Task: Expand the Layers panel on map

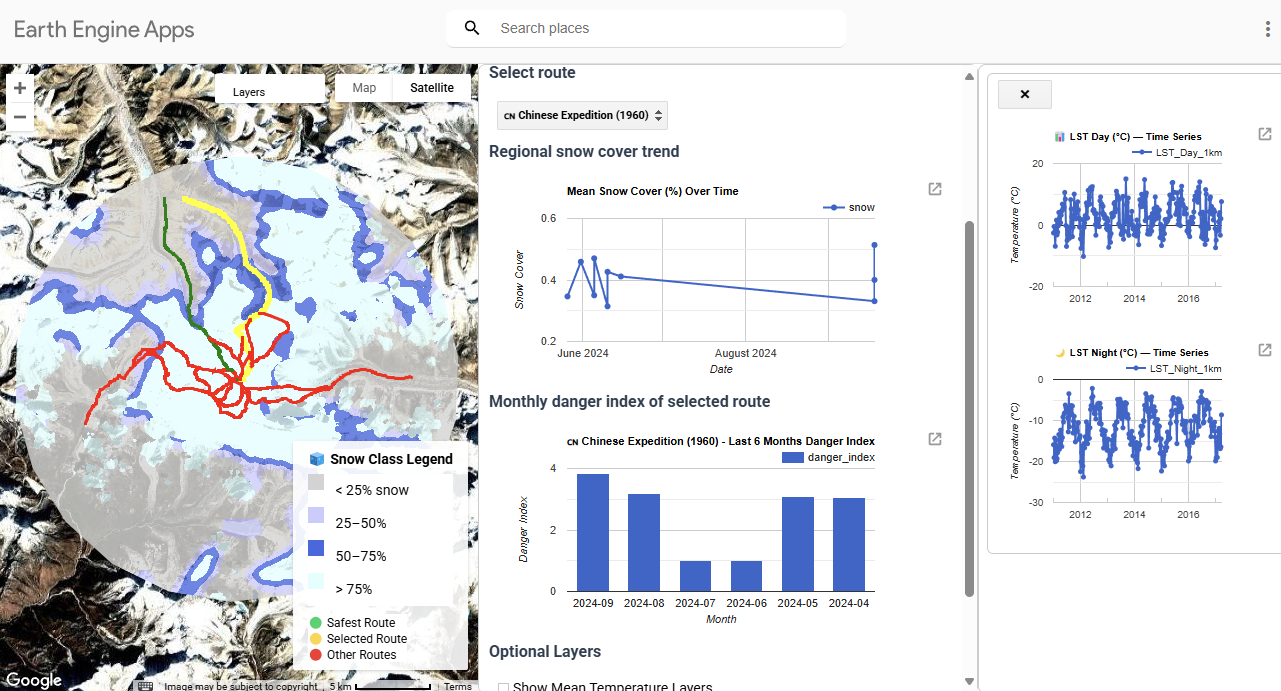Action: click(269, 91)
